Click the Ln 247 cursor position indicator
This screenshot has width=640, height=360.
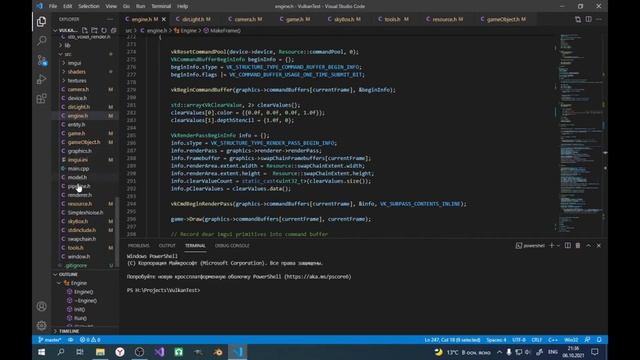point(452,340)
